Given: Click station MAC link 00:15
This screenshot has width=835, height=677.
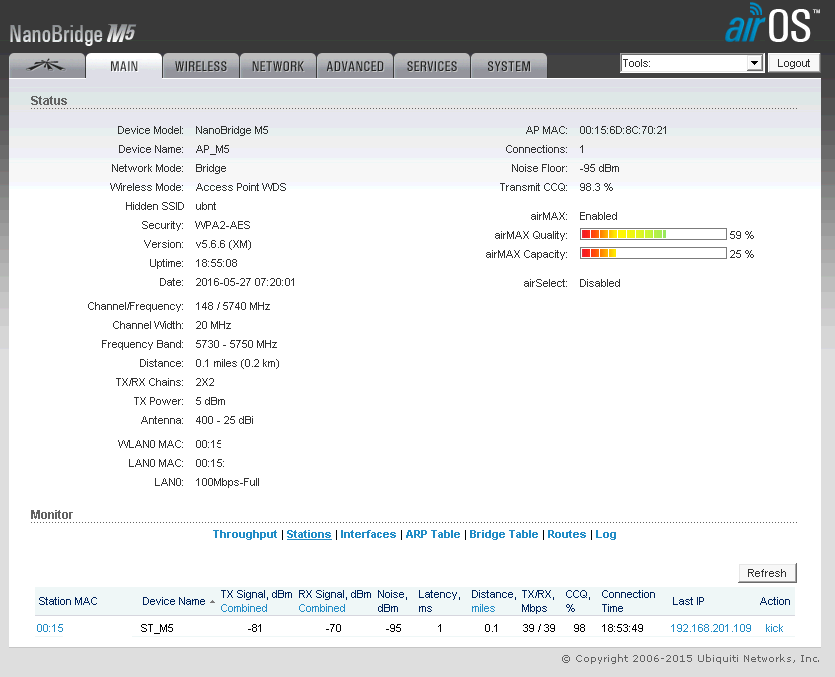Looking at the screenshot, I should pyautogui.click(x=50, y=629).
